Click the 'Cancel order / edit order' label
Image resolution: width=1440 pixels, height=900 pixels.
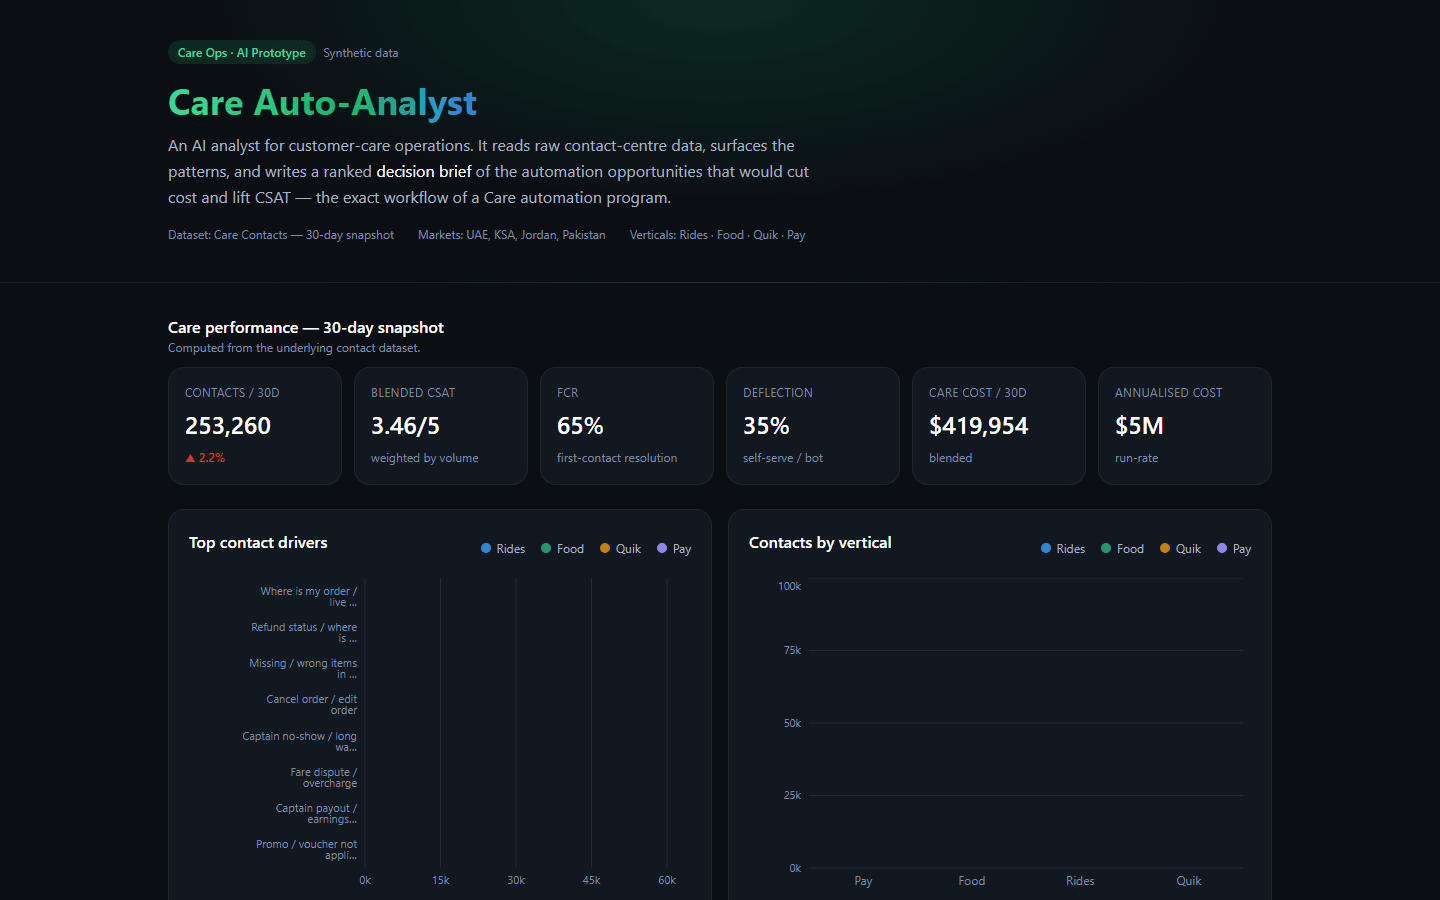311,705
